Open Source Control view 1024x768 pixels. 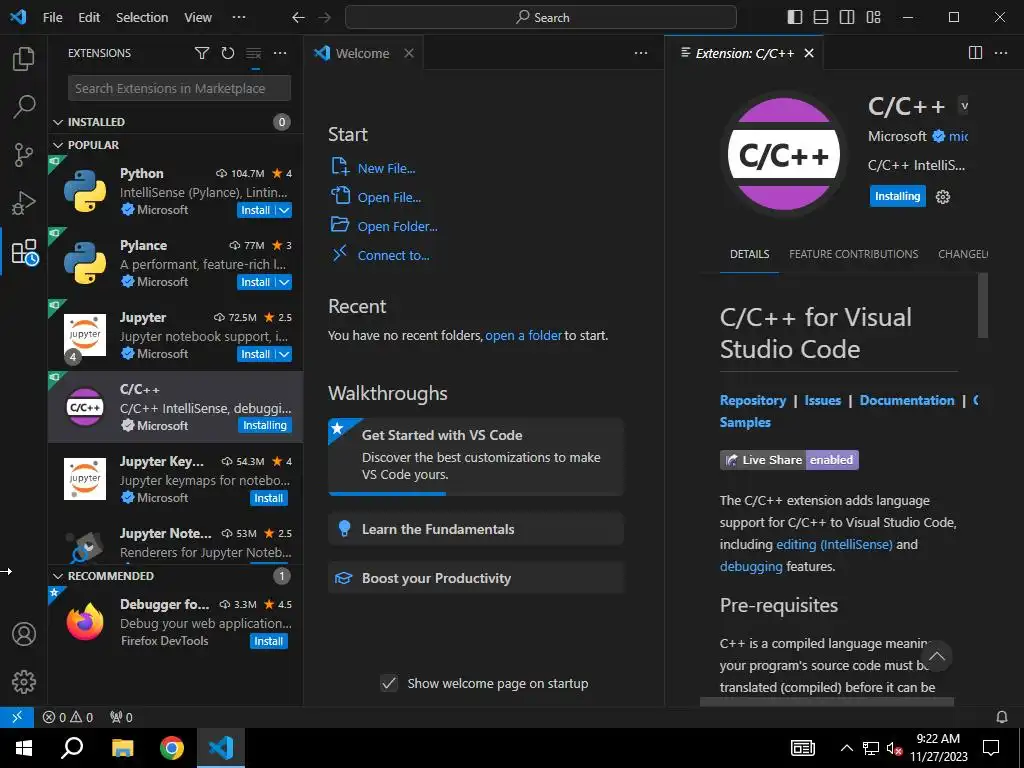pyautogui.click(x=24, y=155)
